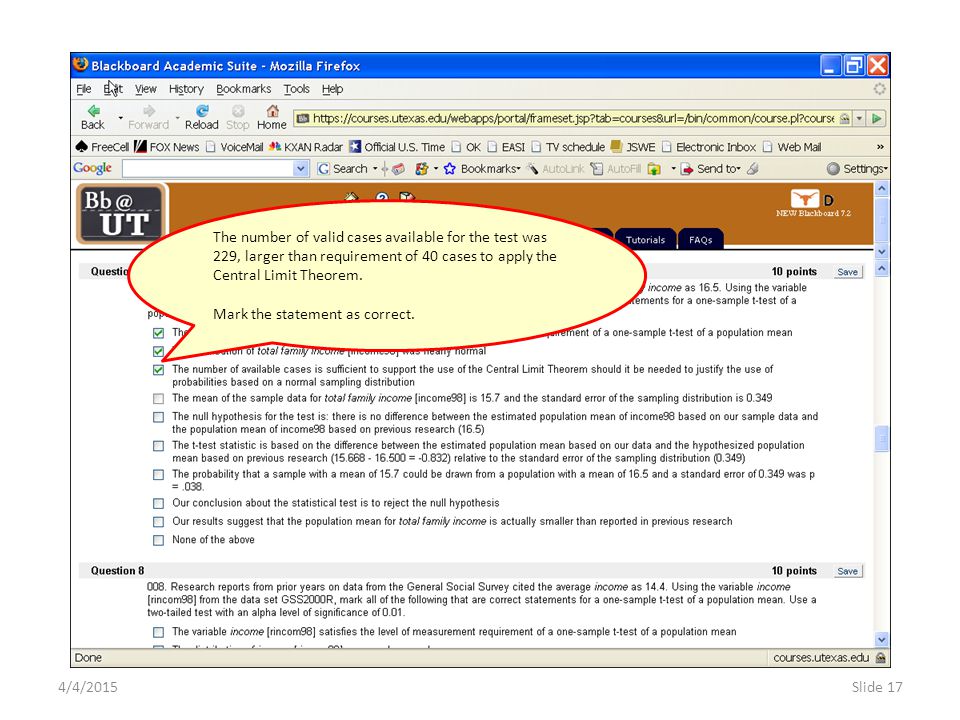
Task: Open the Send to dropdown arrow
Action: pos(738,168)
